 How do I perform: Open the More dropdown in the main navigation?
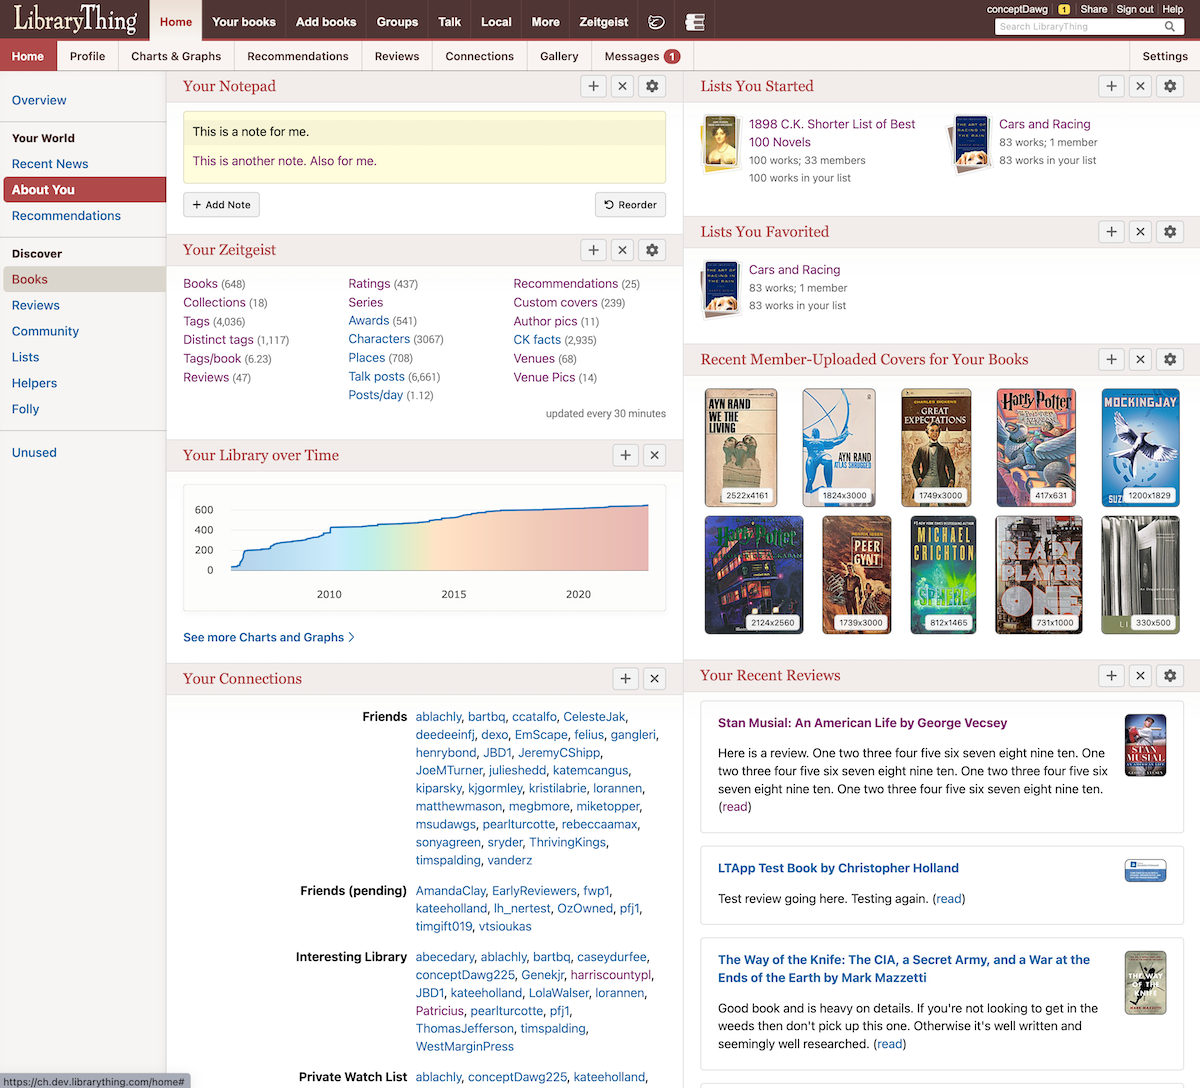(545, 19)
